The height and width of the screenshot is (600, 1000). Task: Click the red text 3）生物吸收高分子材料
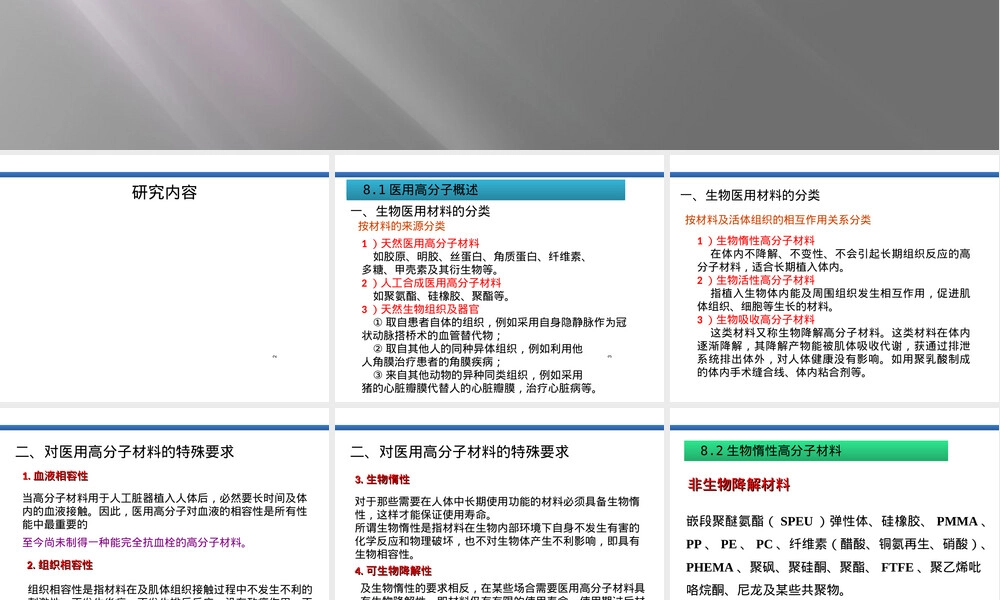pyautogui.click(x=756, y=320)
